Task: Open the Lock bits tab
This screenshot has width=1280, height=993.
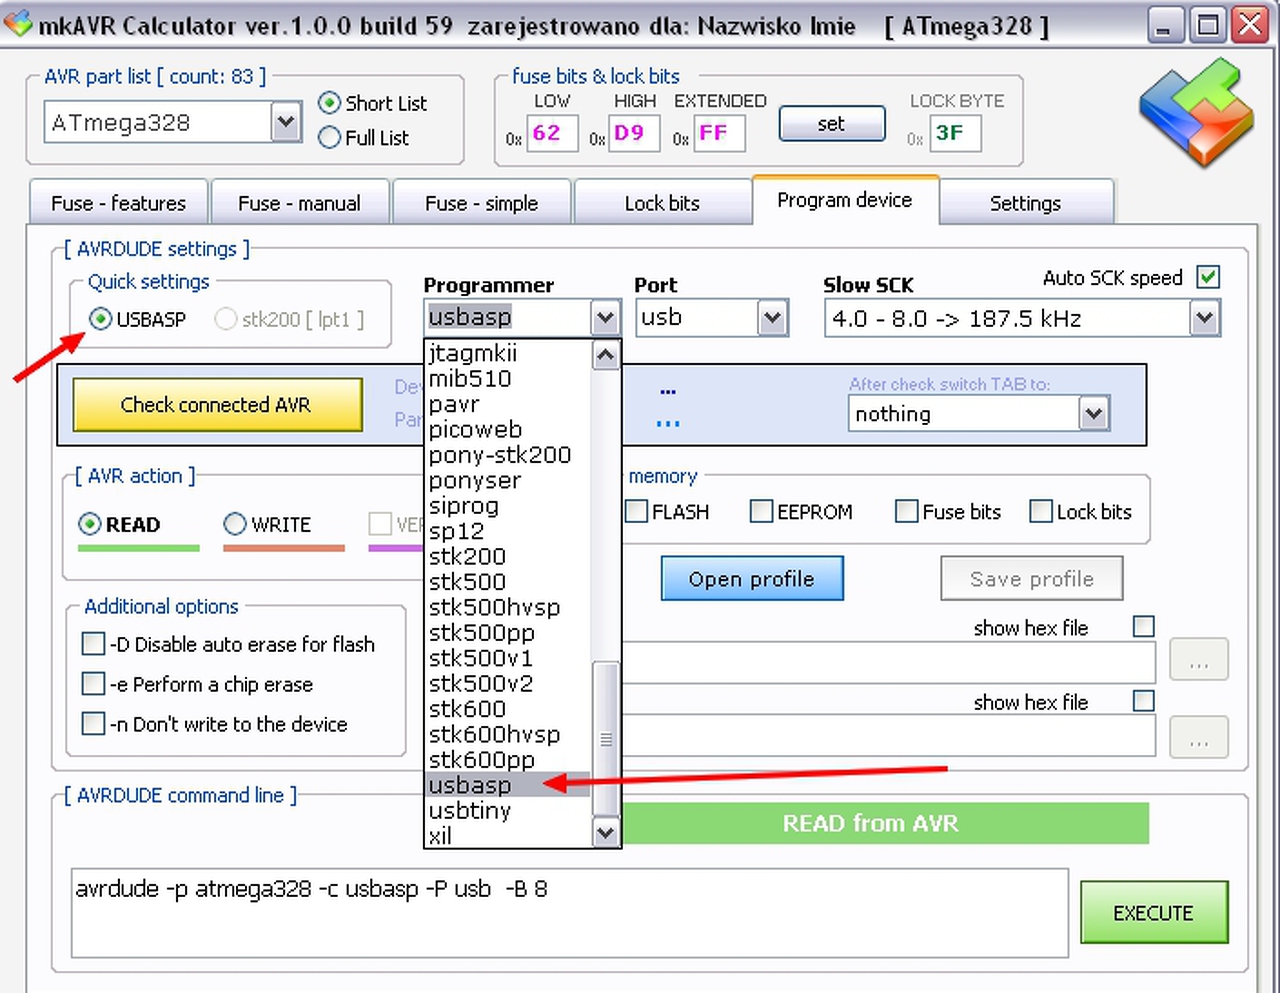Action: point(662,203)
